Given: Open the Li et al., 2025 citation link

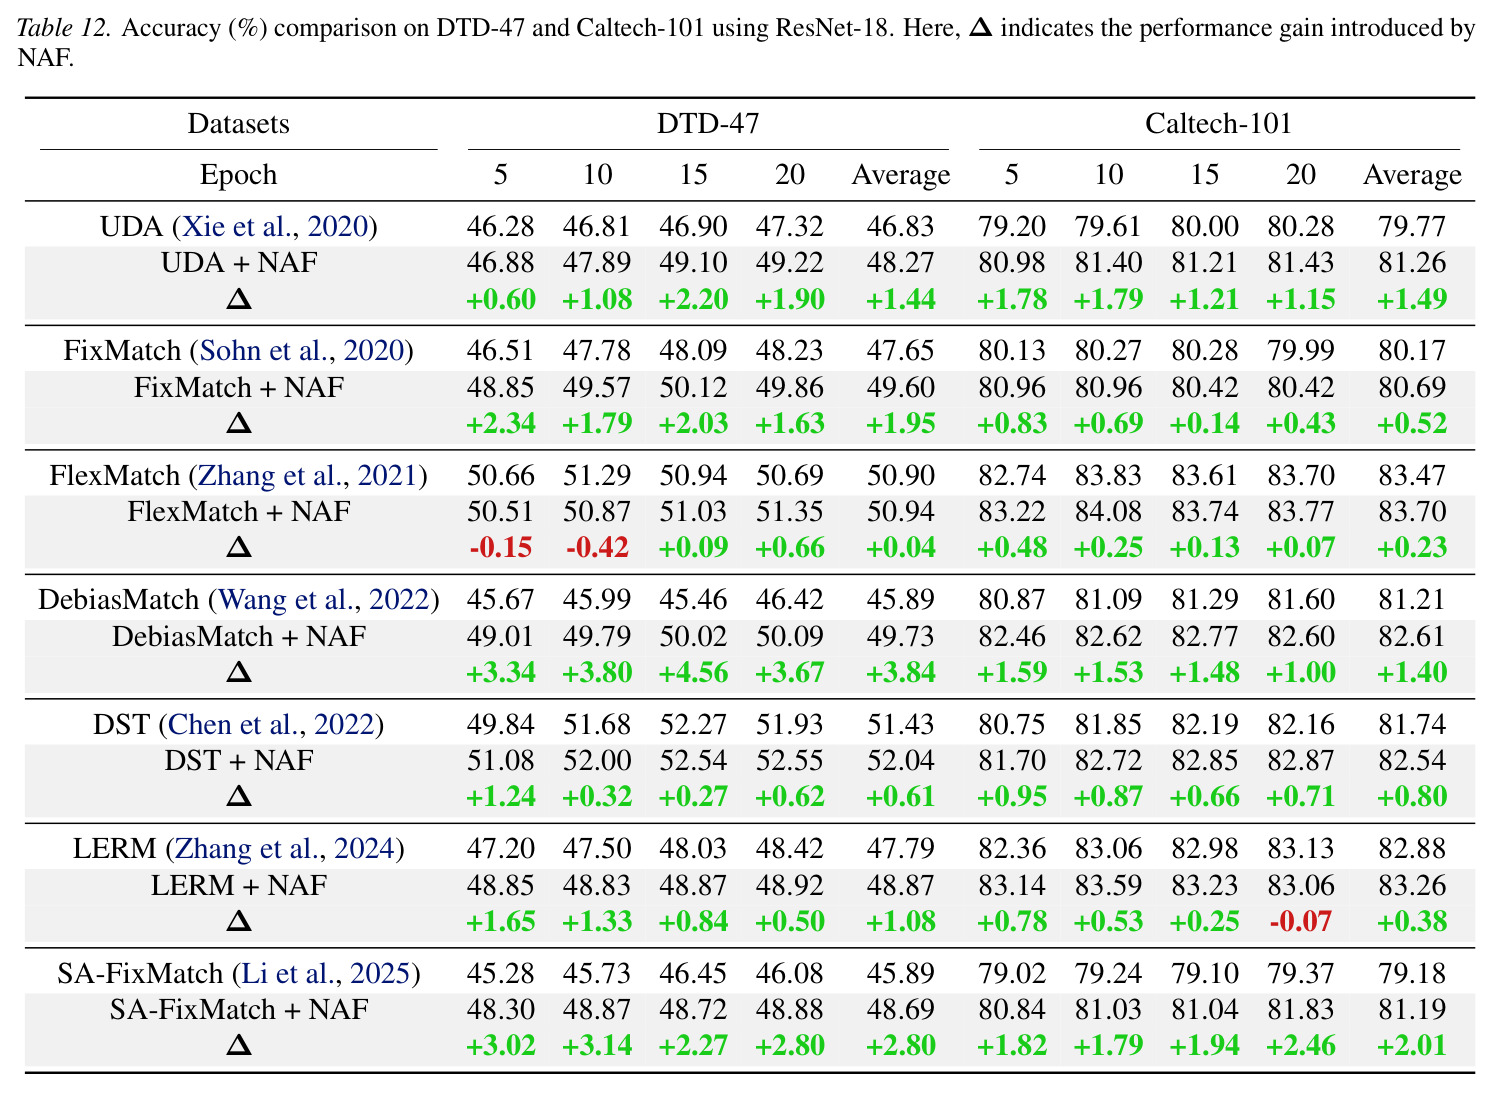Looking at the screenshot, I should click(326, 974).
